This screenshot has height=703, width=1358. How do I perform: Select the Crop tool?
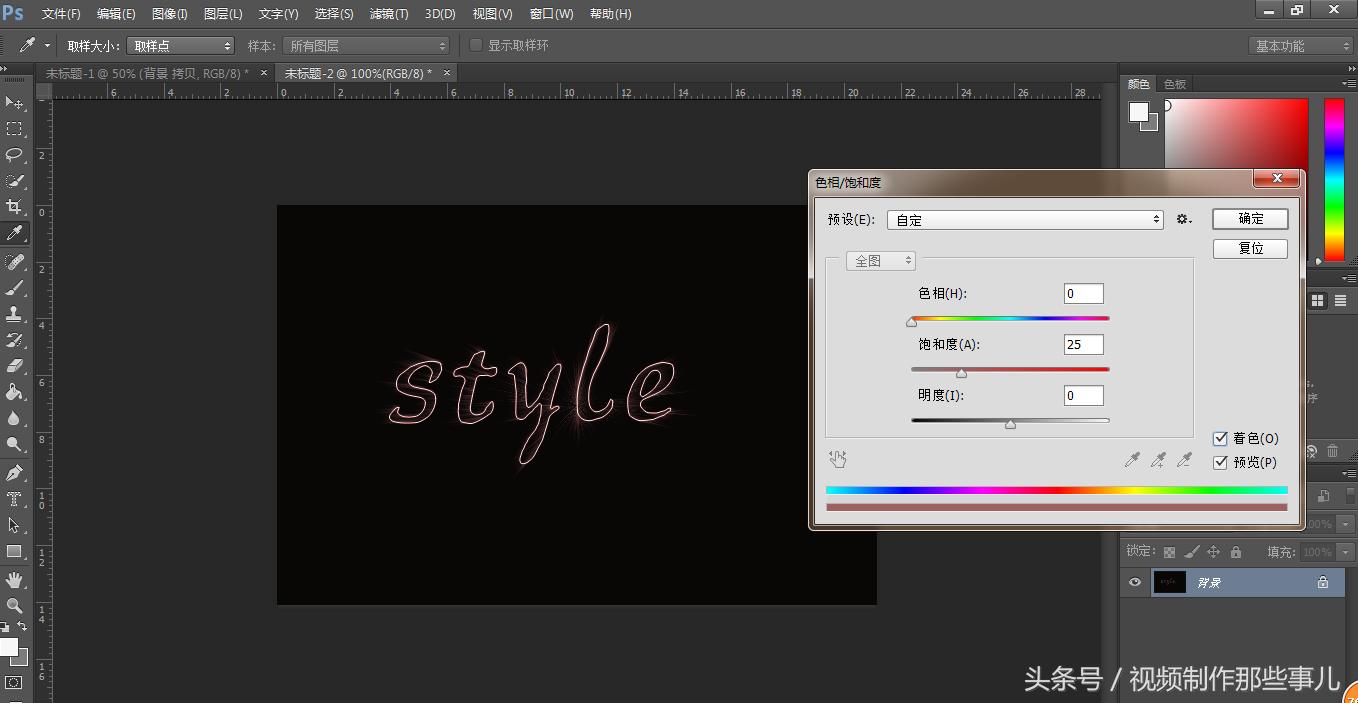click(14, 207)
